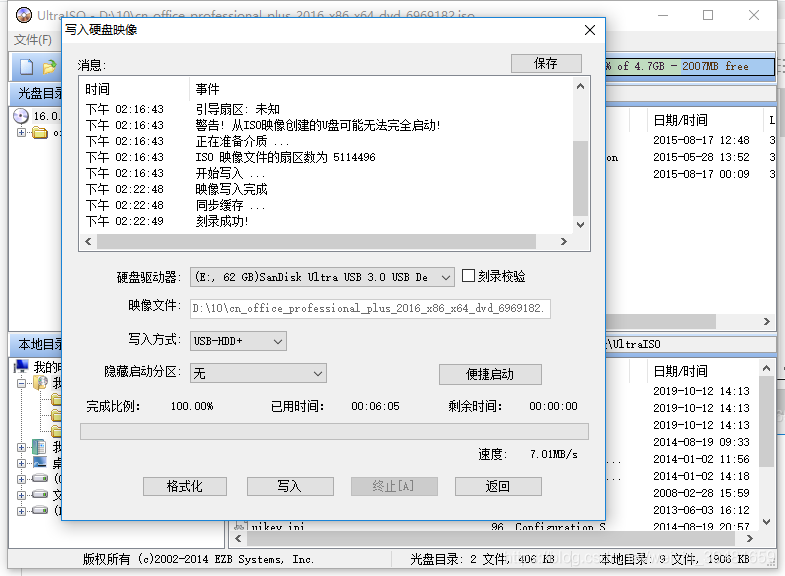Select the My Computer monitor icon

pos(21,366)
